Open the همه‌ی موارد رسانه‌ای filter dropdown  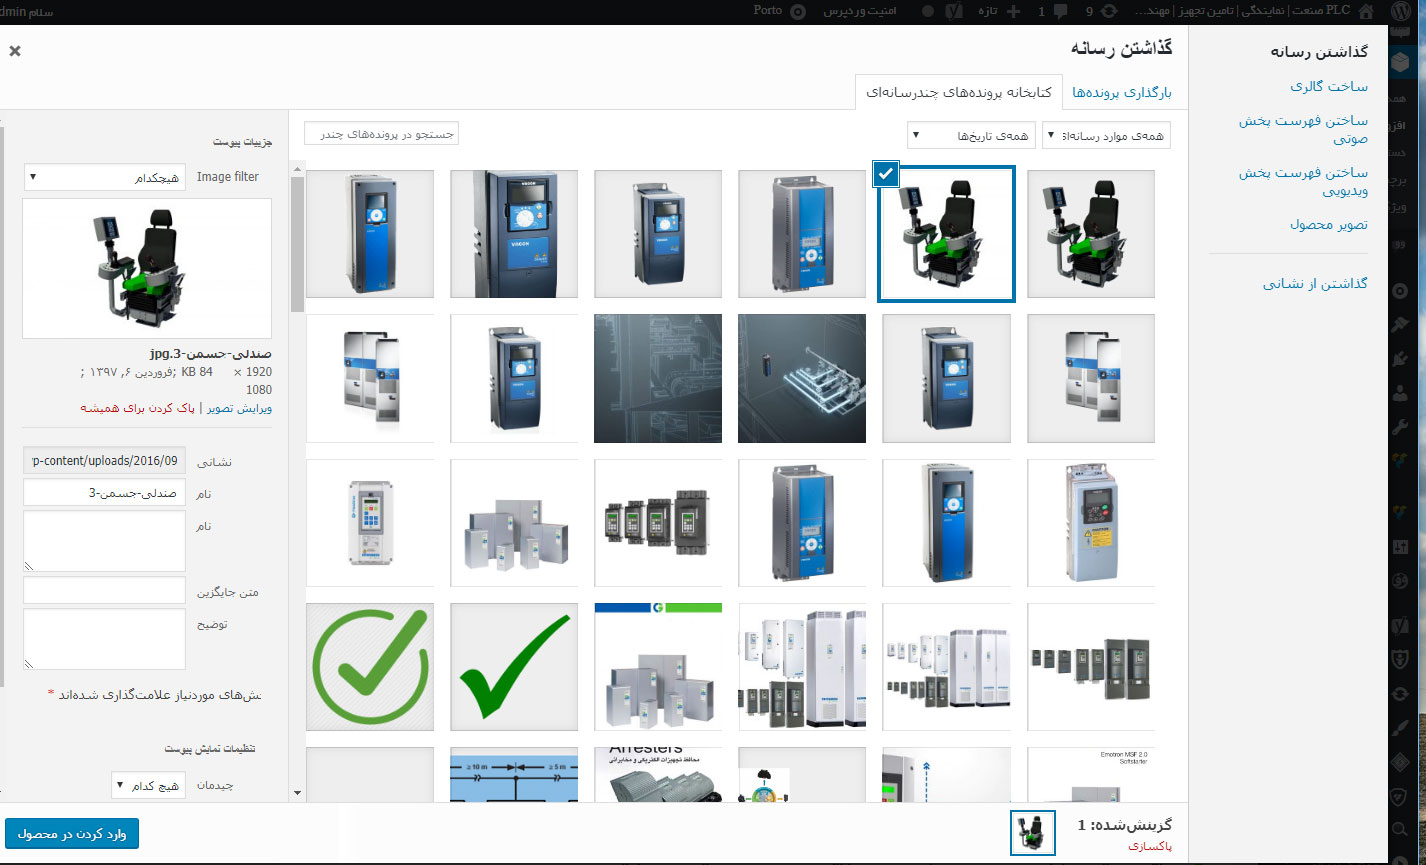tap(1106, 135)
